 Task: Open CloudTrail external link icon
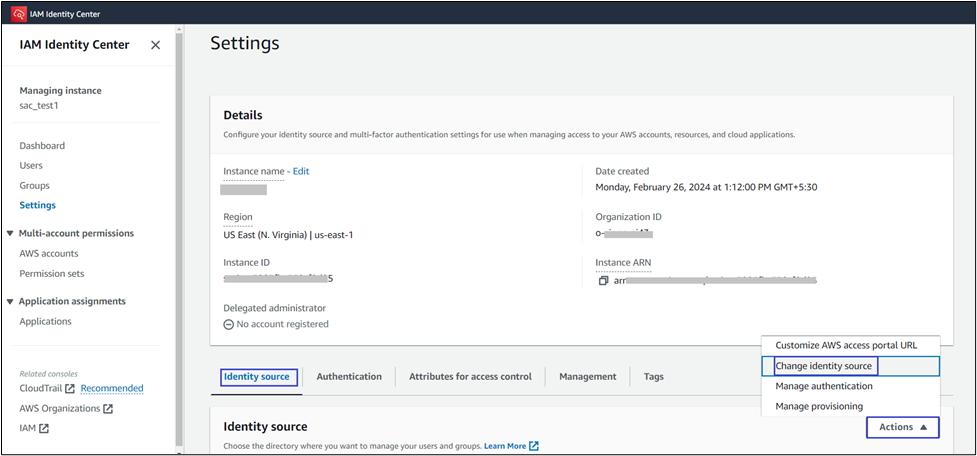(70, 388)
